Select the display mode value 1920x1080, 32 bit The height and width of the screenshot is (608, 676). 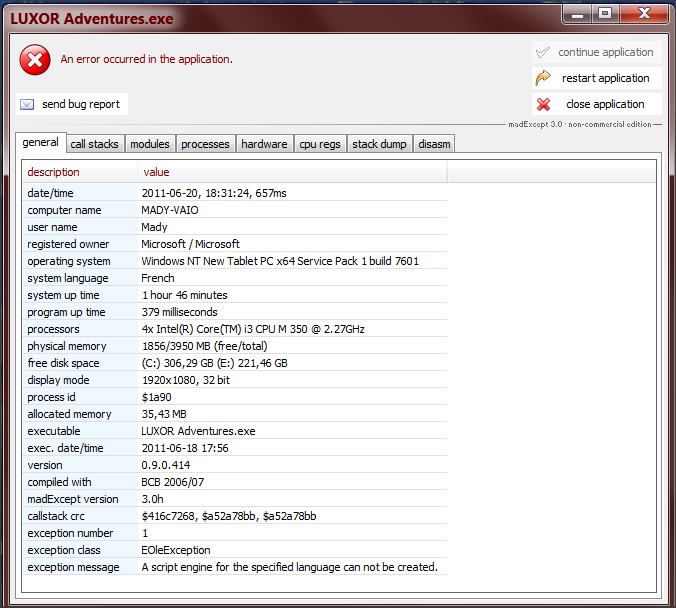tap(186, 380)
